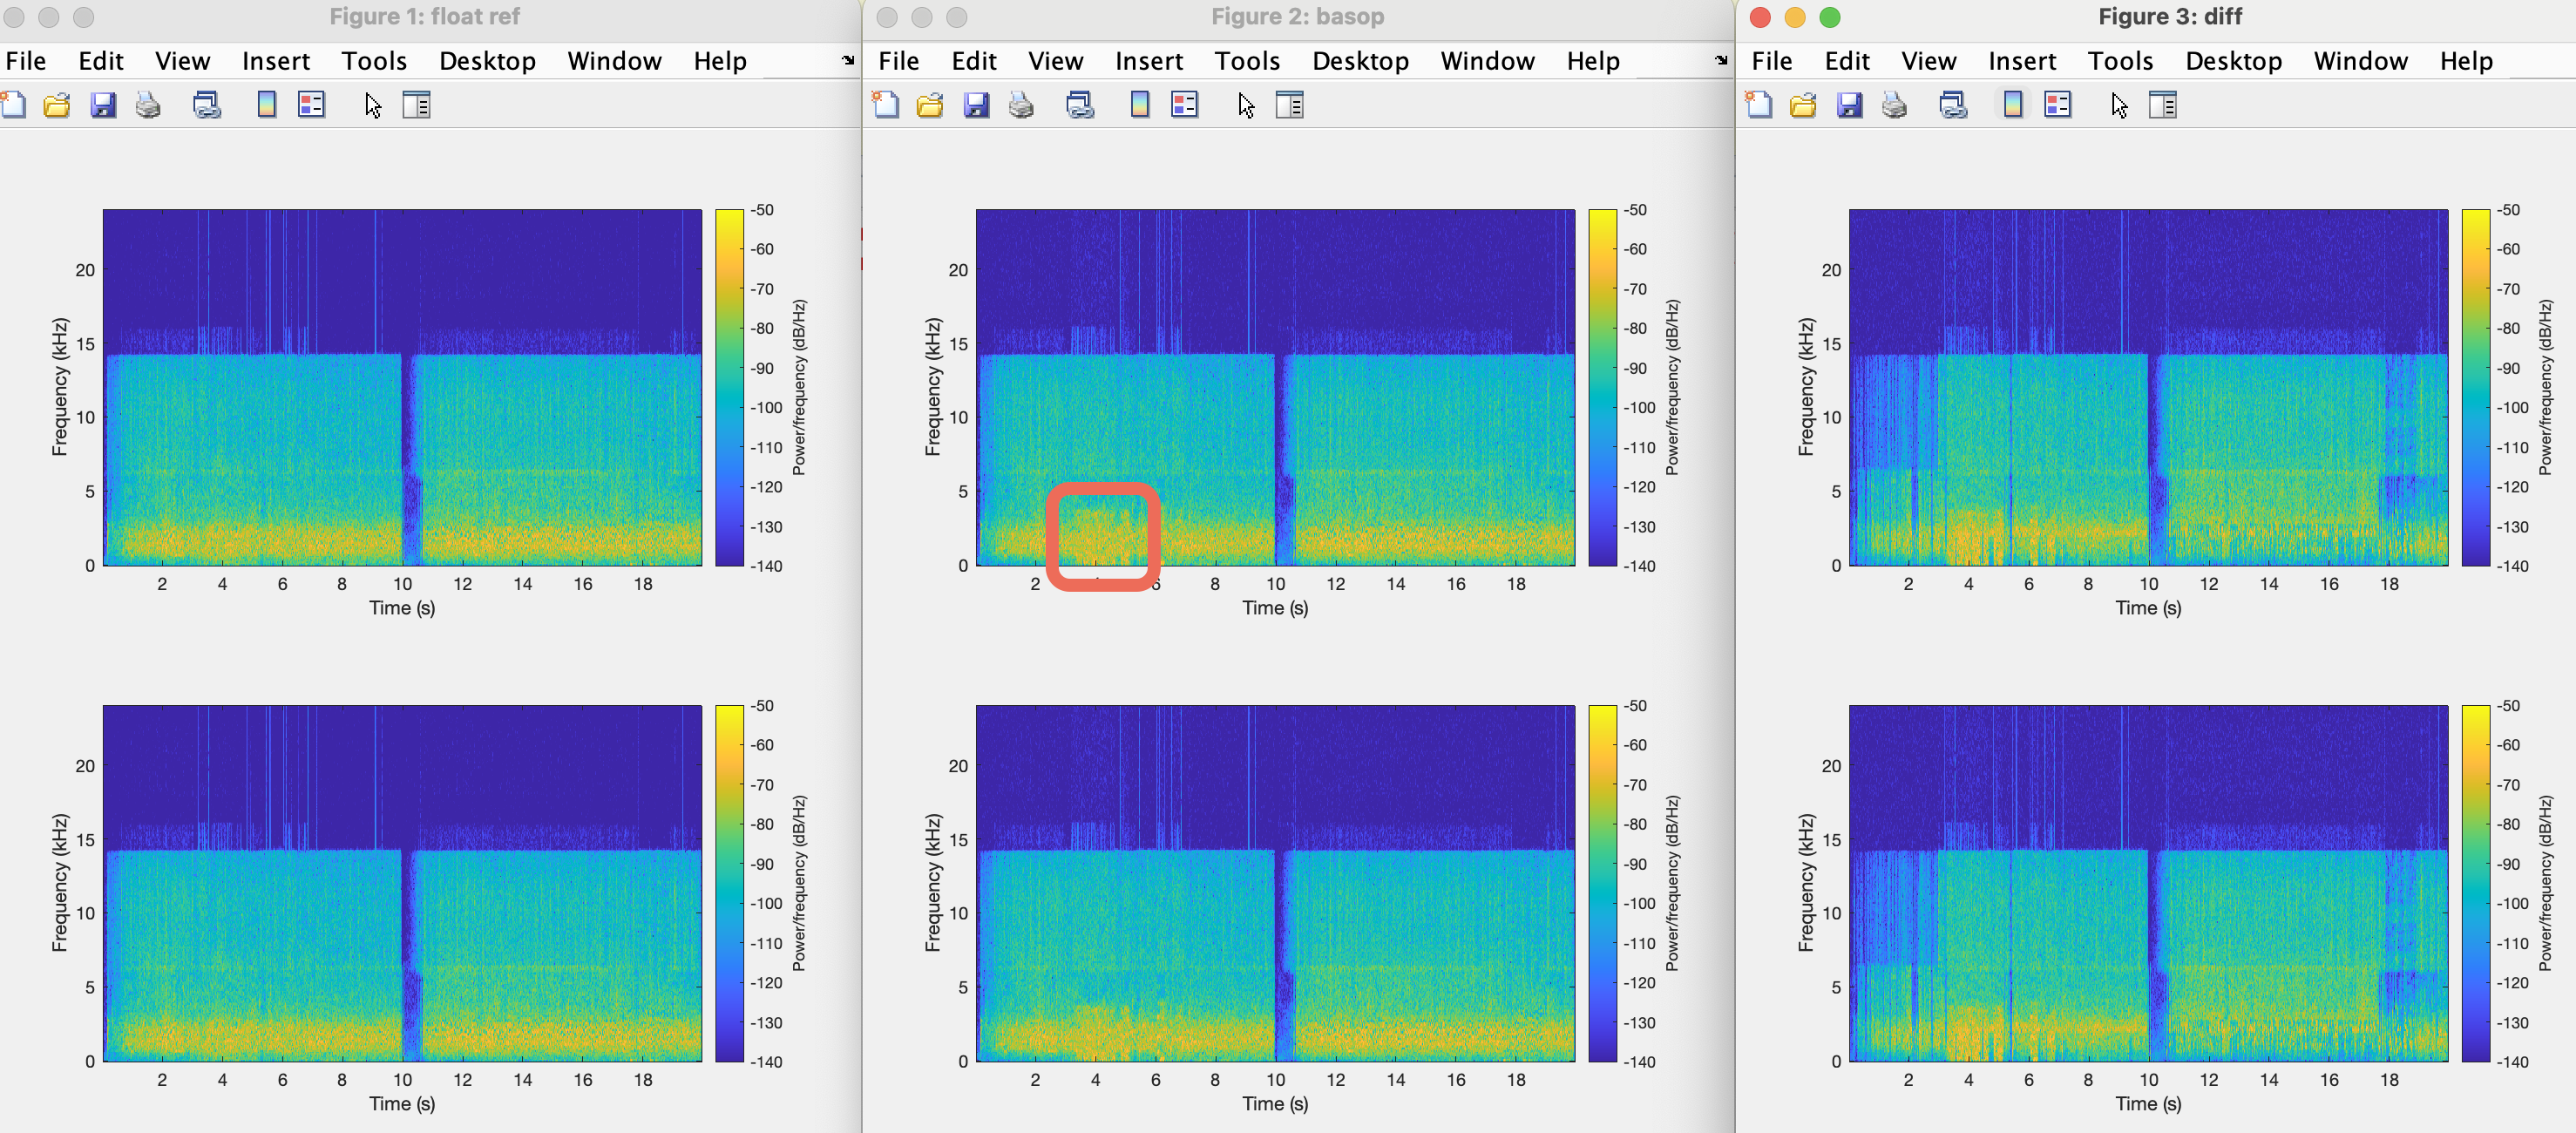The height and width of the screenshot is (1133, 2576).
Task: Toggle Insert Colorbar in diff figure toolbar
Action: tap(2013, 105)
